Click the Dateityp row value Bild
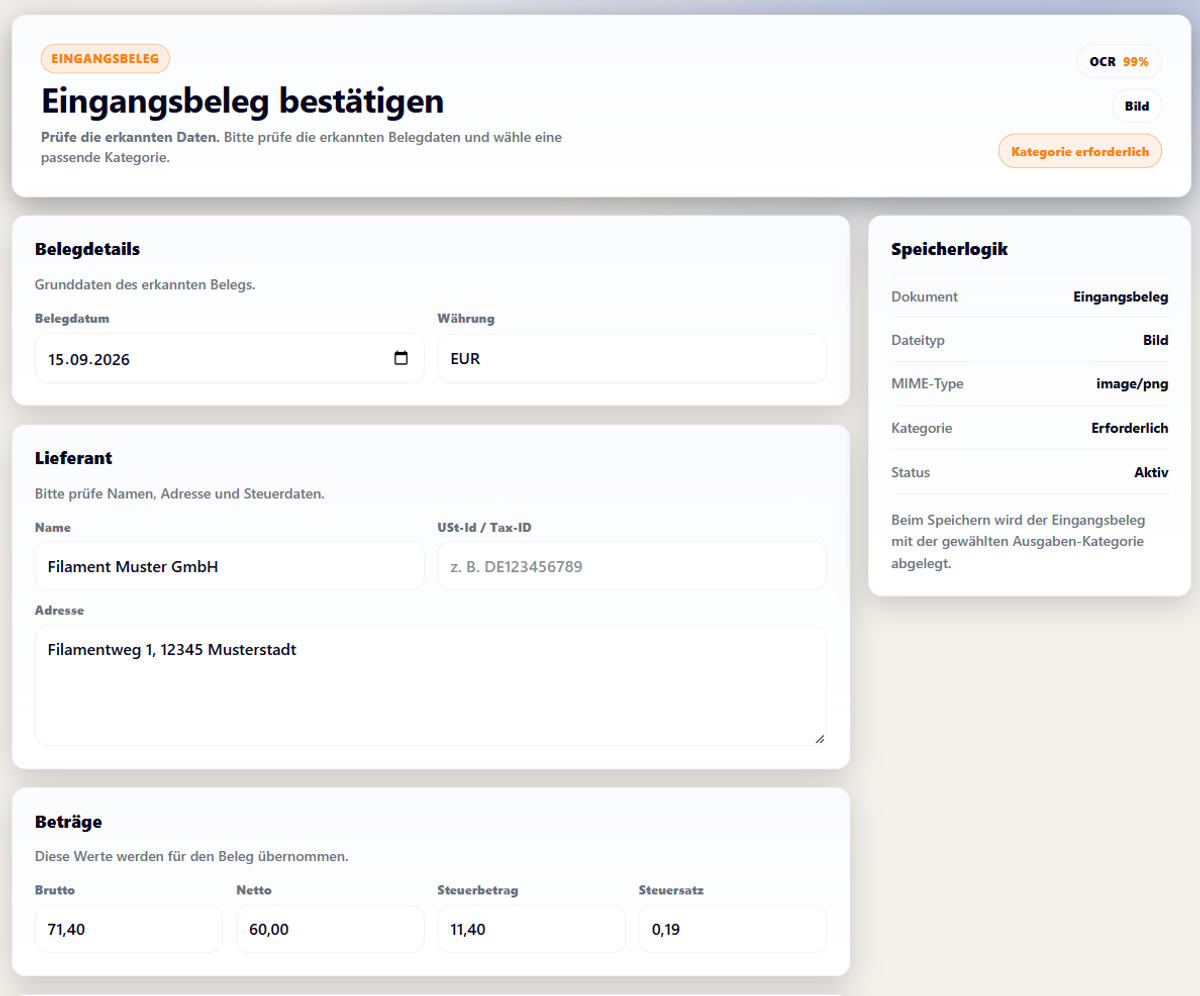The height and width of the screenshot is (996, 1200). point(1156,340)
